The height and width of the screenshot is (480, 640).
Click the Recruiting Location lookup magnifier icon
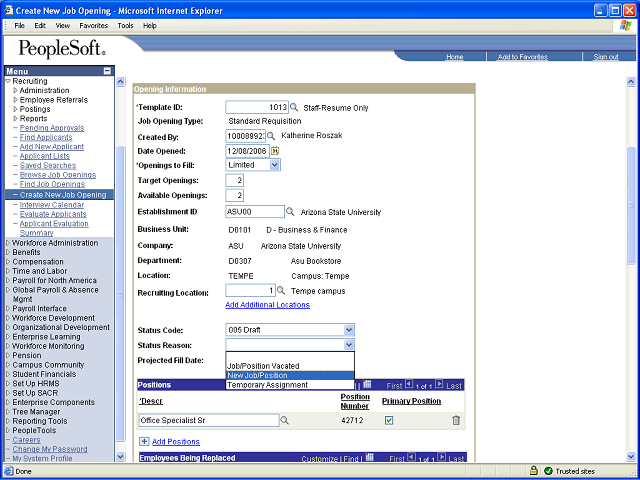click(x=281, y=291)
